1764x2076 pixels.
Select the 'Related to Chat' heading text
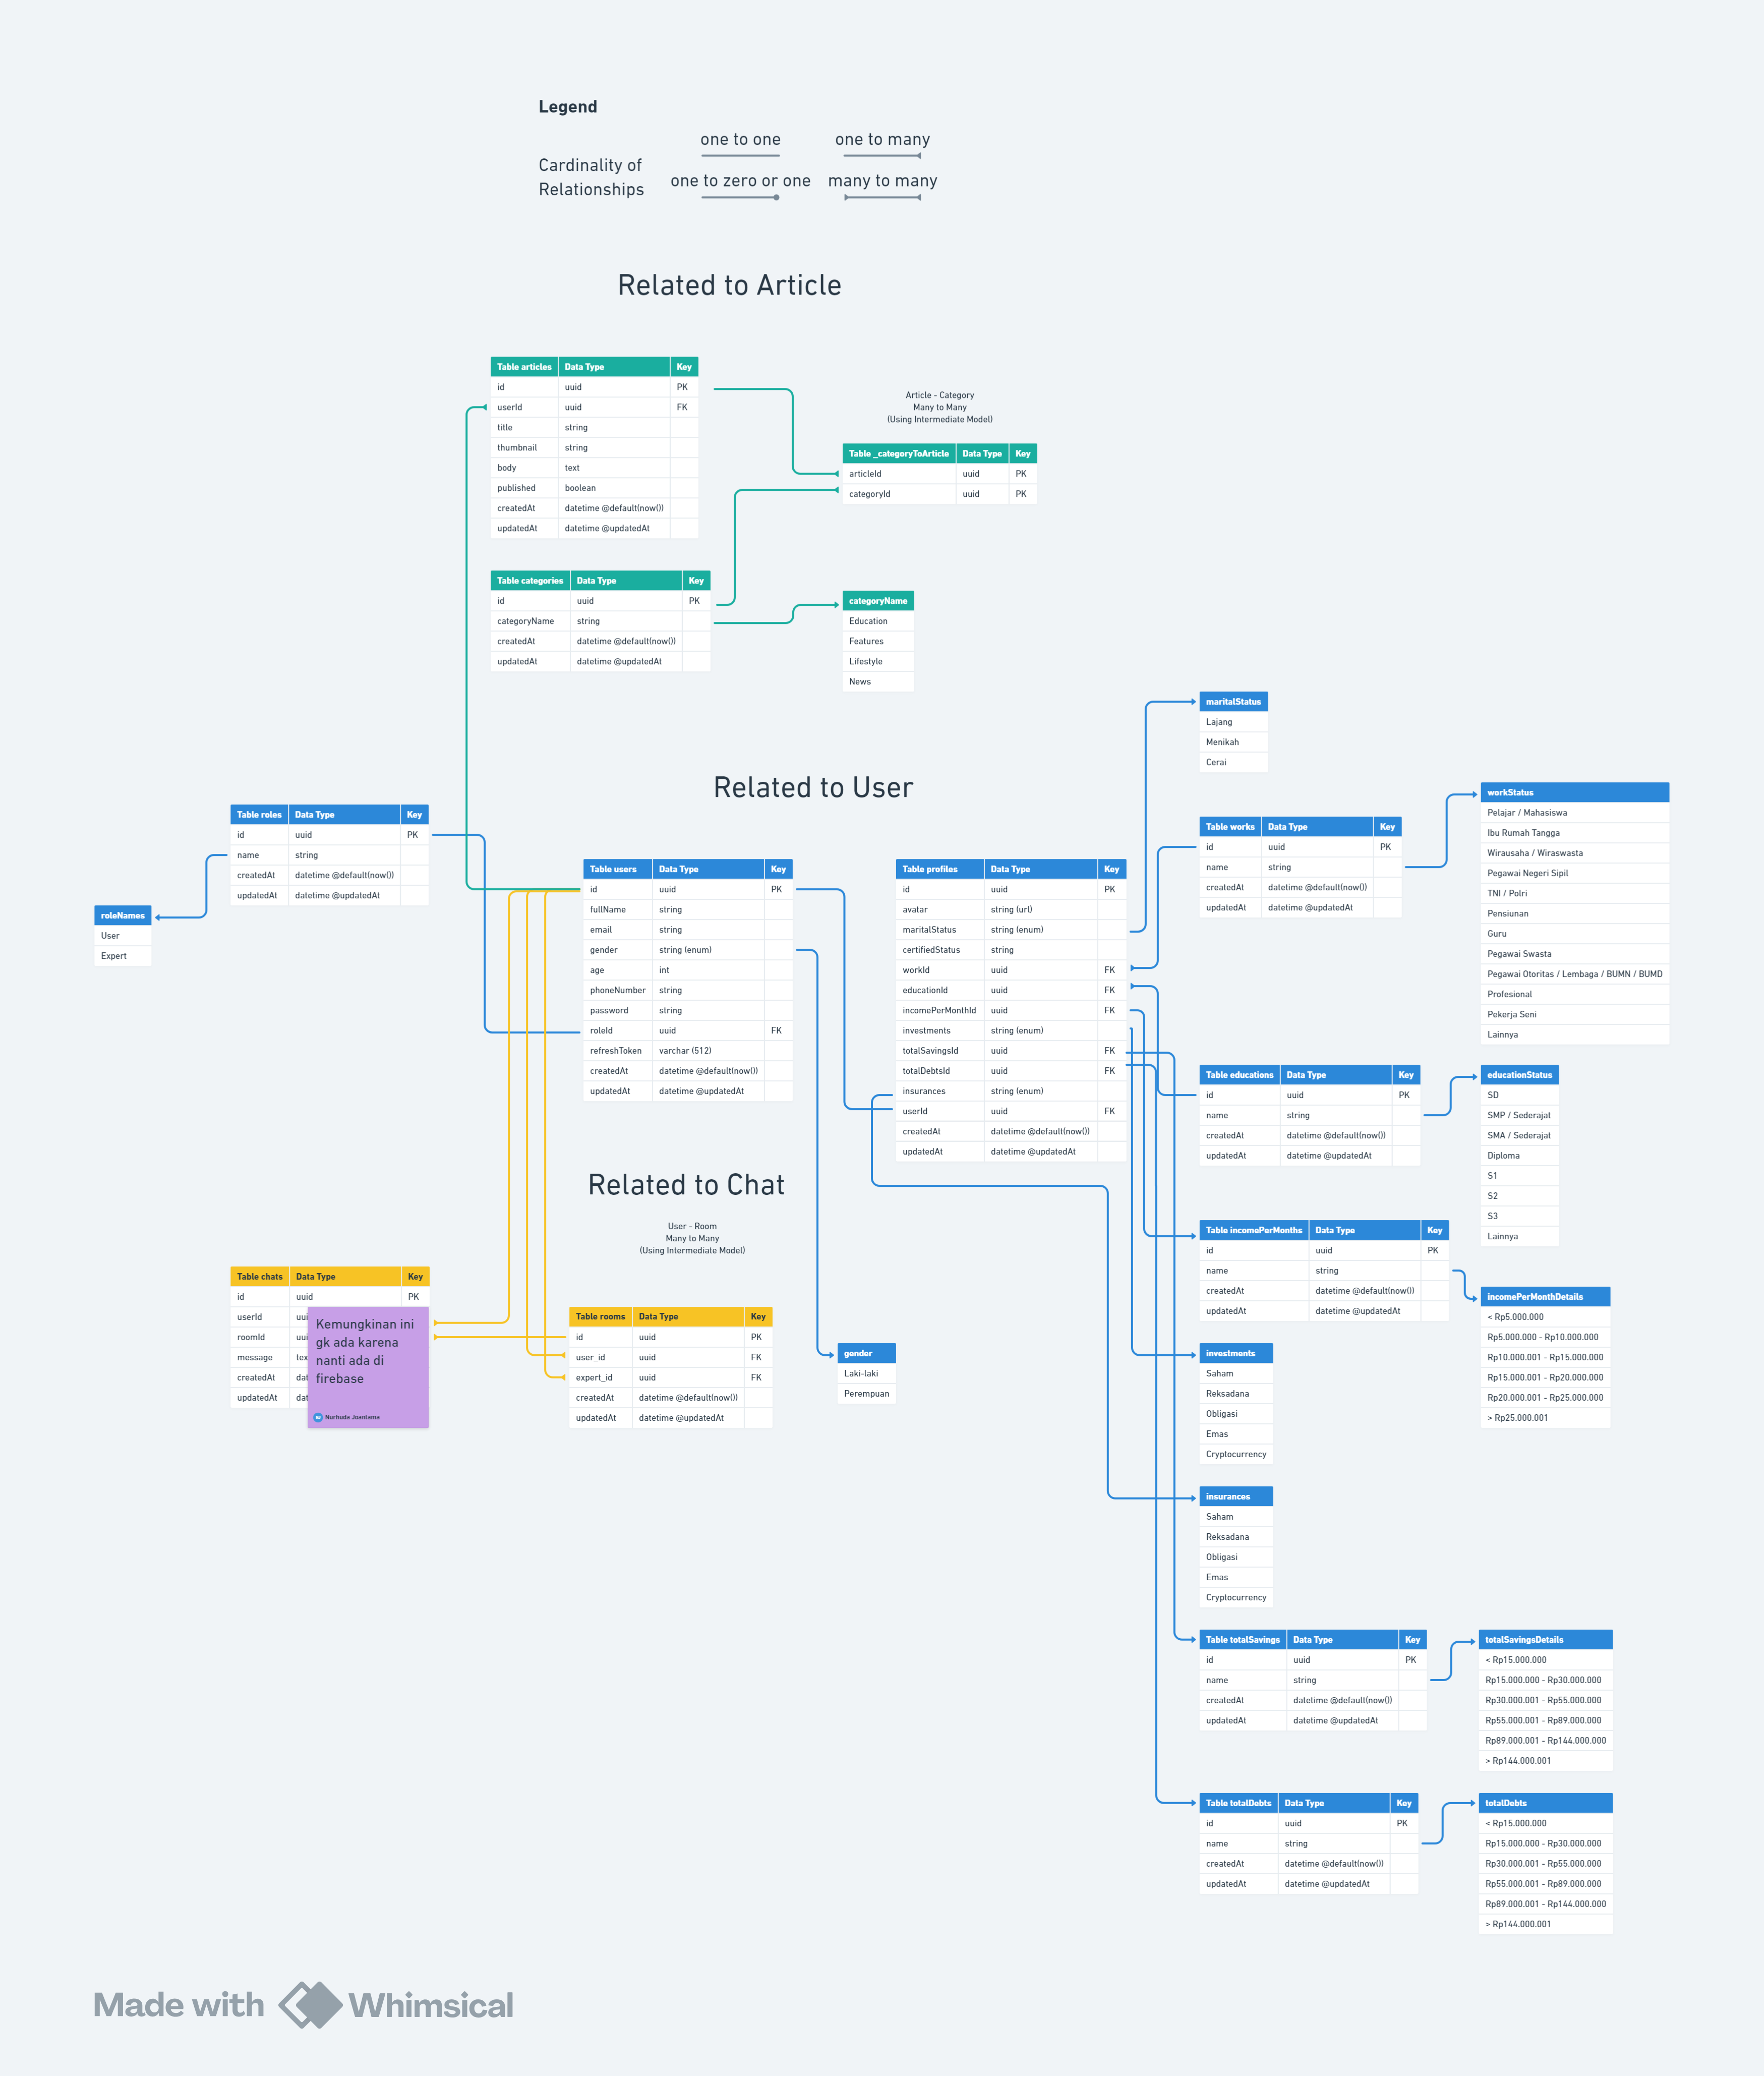686,1185
